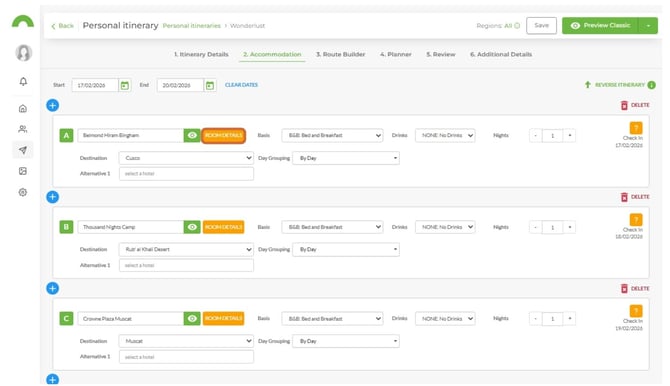Screen dimensions: 670x386
Task: Open the Planner tab
Action: point(396,54)
